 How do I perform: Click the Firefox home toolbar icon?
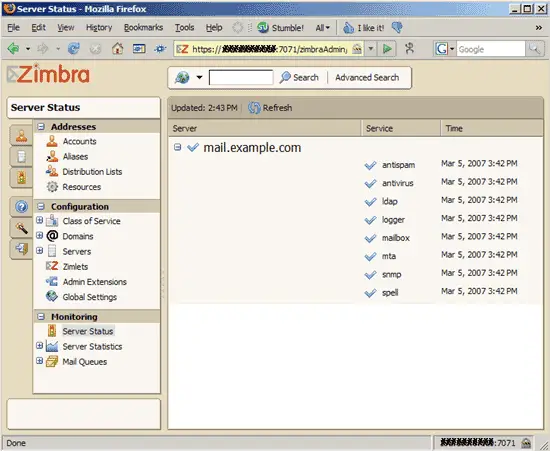(118, 49)
